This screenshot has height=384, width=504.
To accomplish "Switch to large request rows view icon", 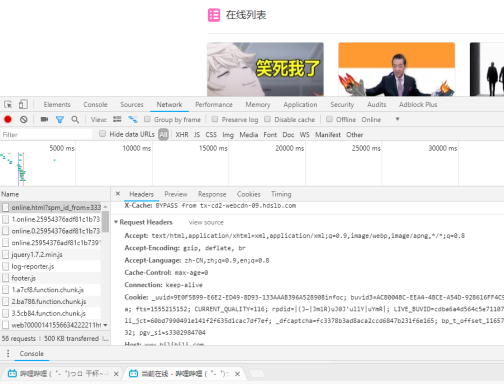I will click(117, 119).
